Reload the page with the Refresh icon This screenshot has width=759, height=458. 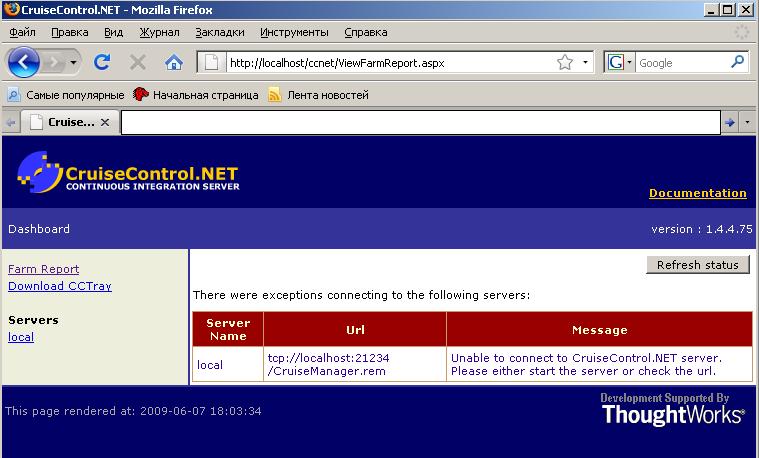(x=102, y=62)
